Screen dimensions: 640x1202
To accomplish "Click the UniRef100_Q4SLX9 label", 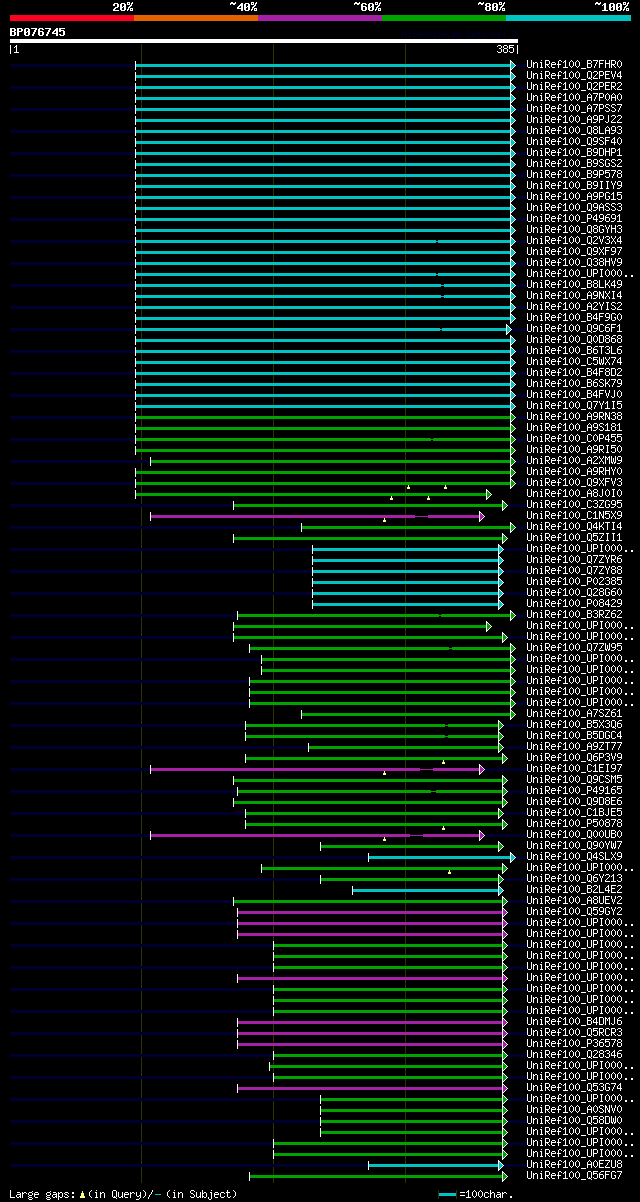I will coord(574,856).
